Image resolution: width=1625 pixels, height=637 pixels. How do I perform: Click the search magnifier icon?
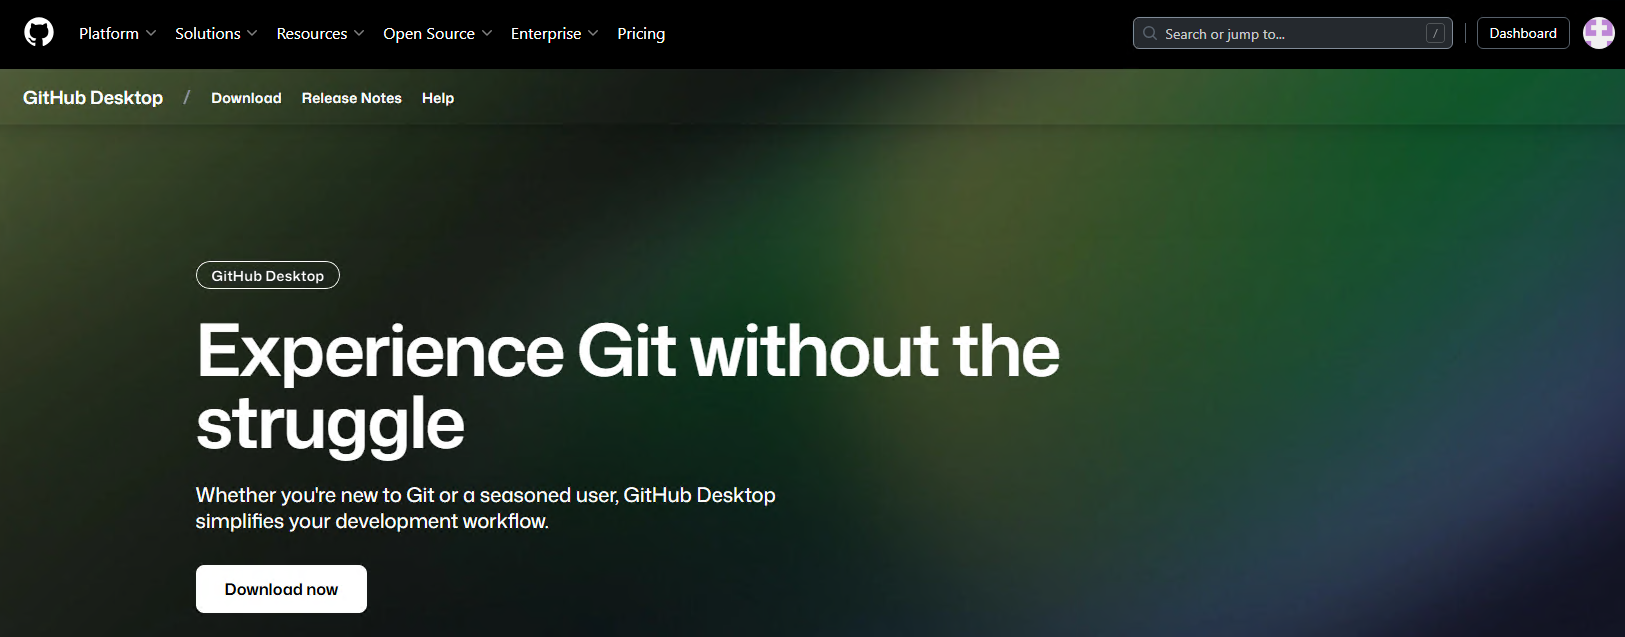[x=1150, y=33]
